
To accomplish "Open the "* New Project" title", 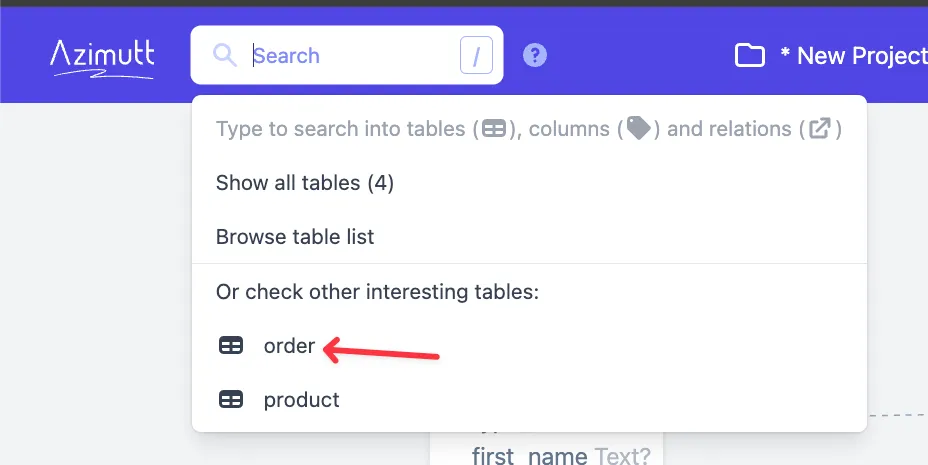I will [x=853, y=56].
